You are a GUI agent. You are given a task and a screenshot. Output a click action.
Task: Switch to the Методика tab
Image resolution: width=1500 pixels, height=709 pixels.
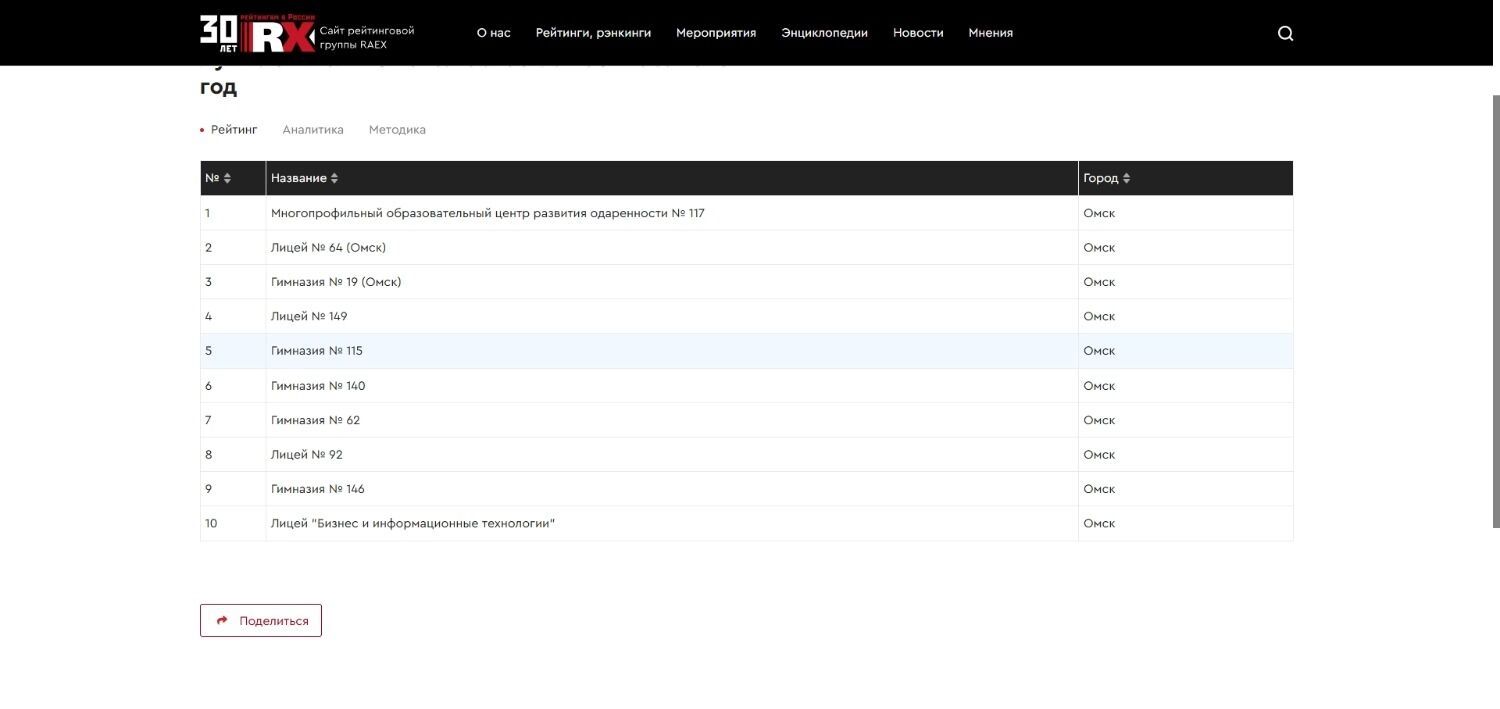click(x=397, y=130)
